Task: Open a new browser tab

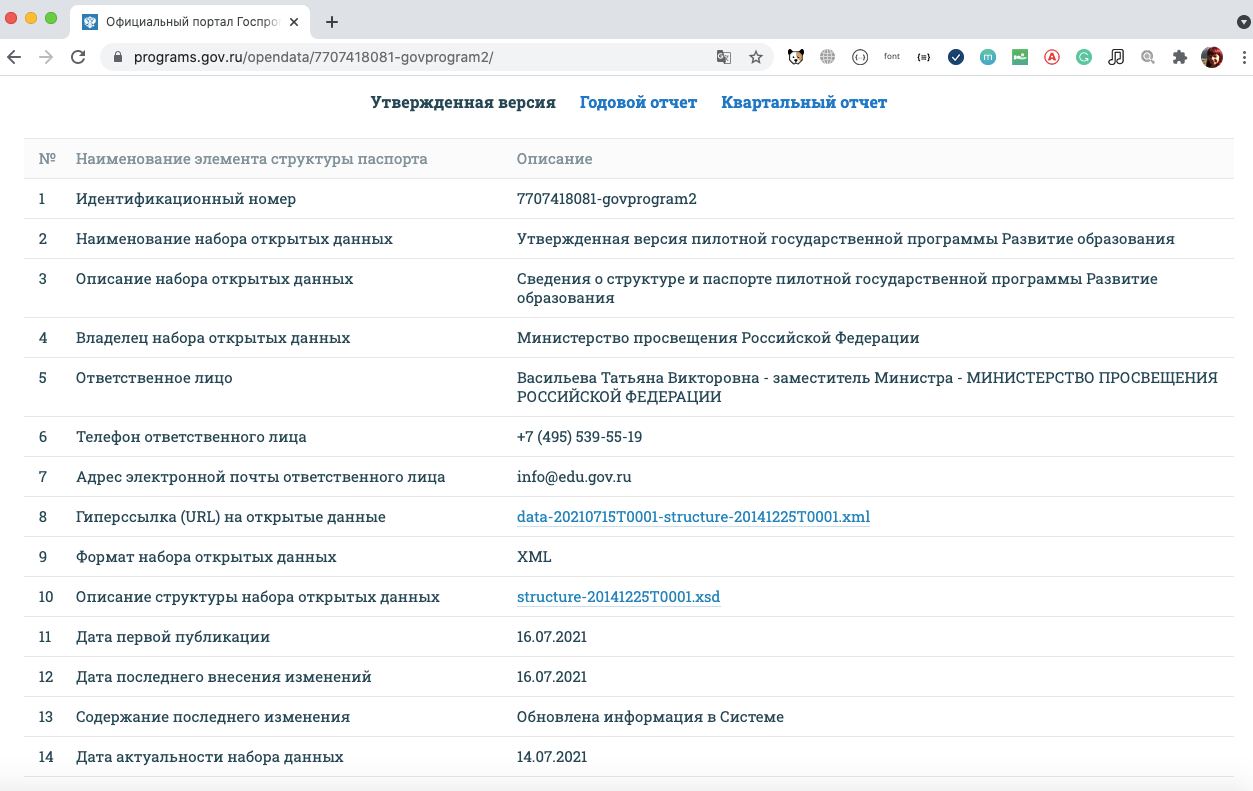Action: point(332,21)
